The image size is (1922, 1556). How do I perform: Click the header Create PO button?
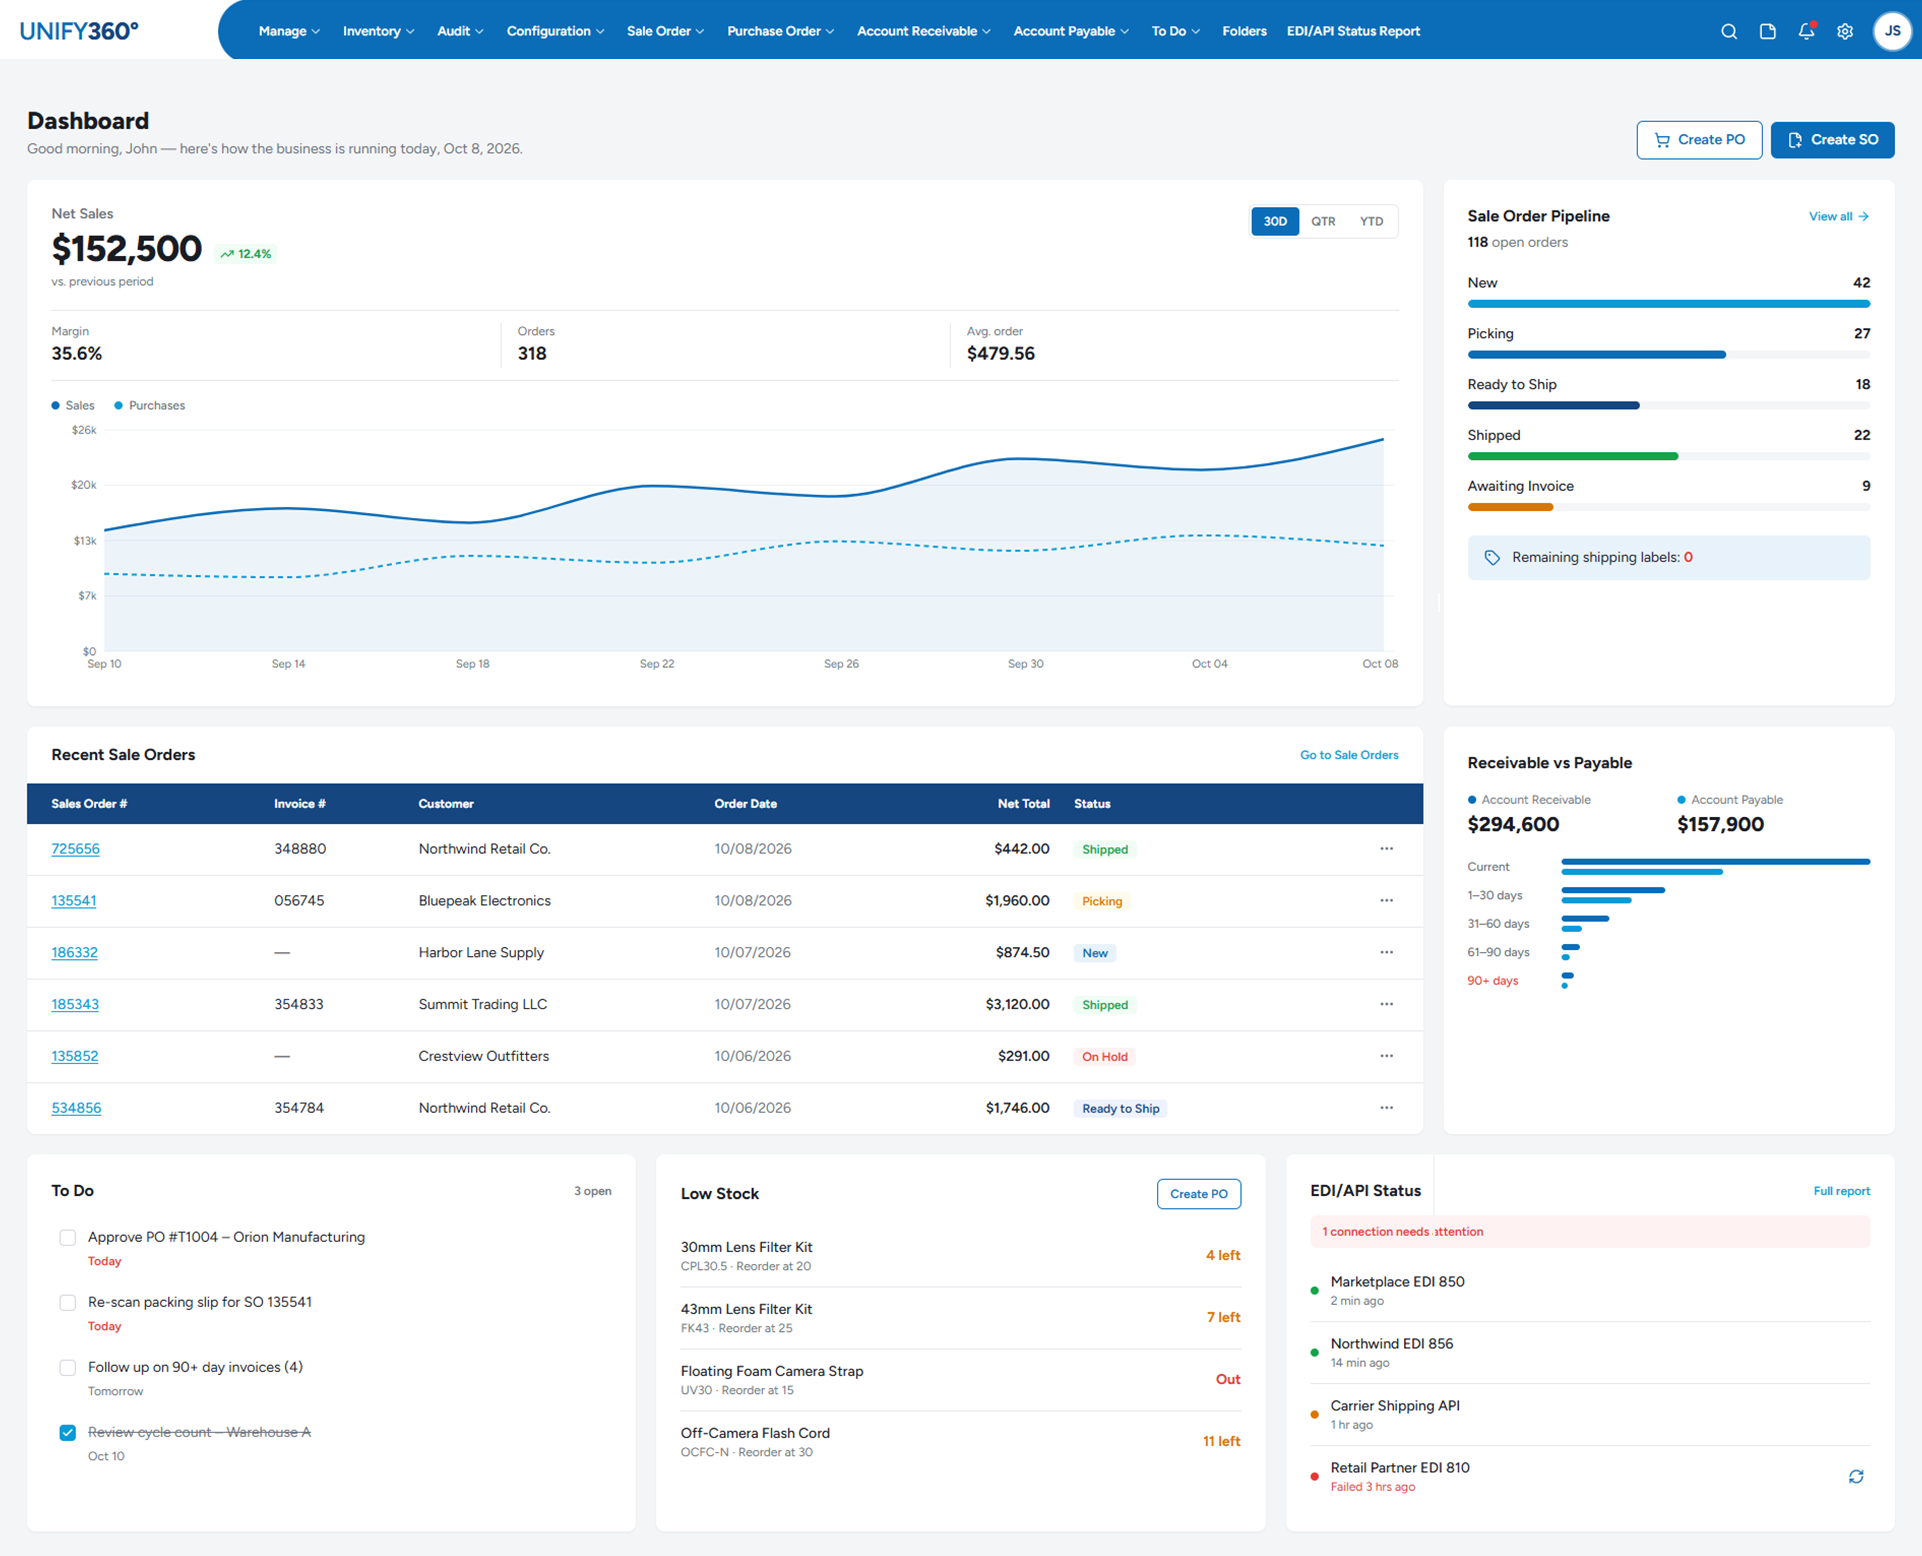(1699, 140)
